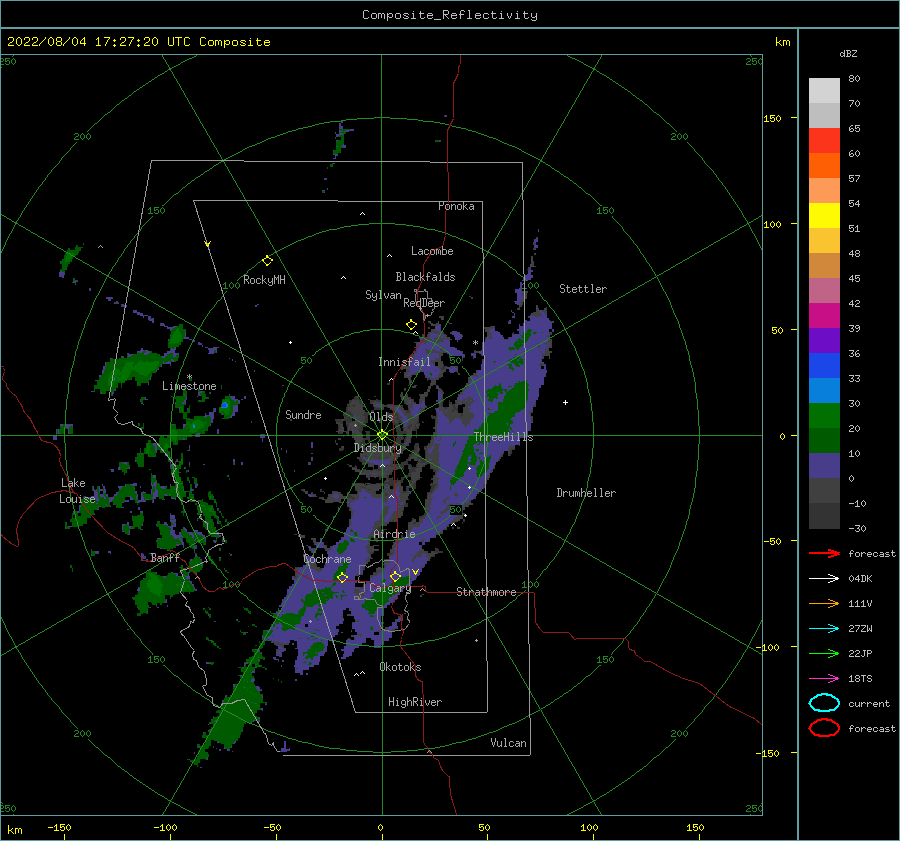Click the RedDeer city label
Viewport: 900px width, 841px height.
tap(424, 303)
